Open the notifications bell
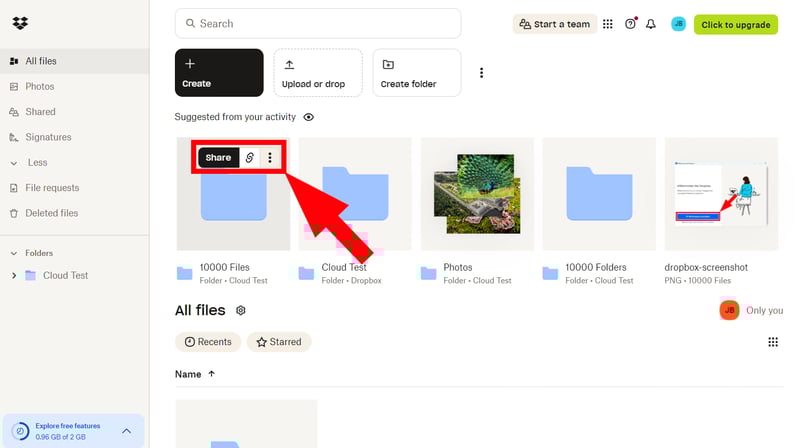Image resolution: width=800 pixels, height=448 pixels. coord(651,24)
